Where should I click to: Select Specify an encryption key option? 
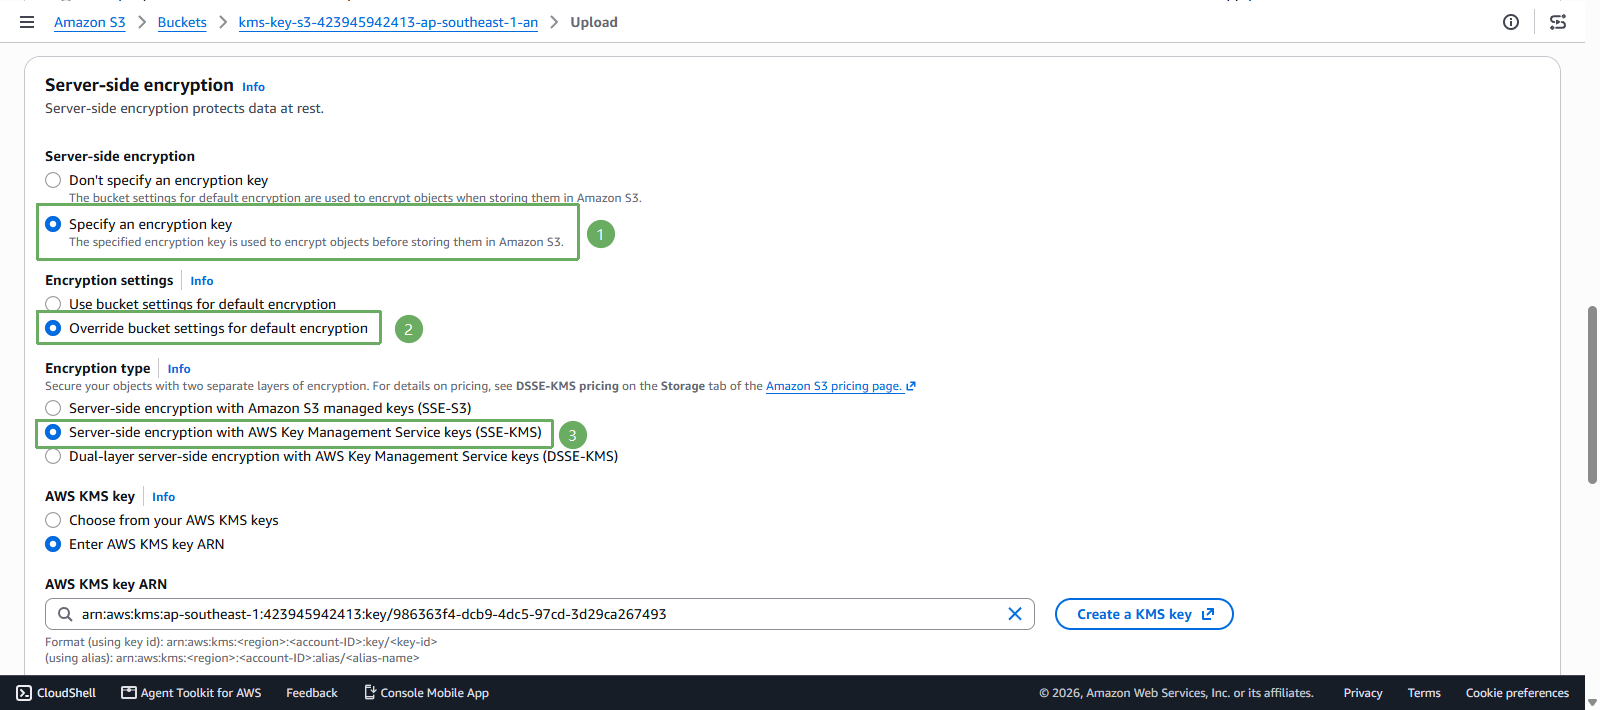pos(53,224)
